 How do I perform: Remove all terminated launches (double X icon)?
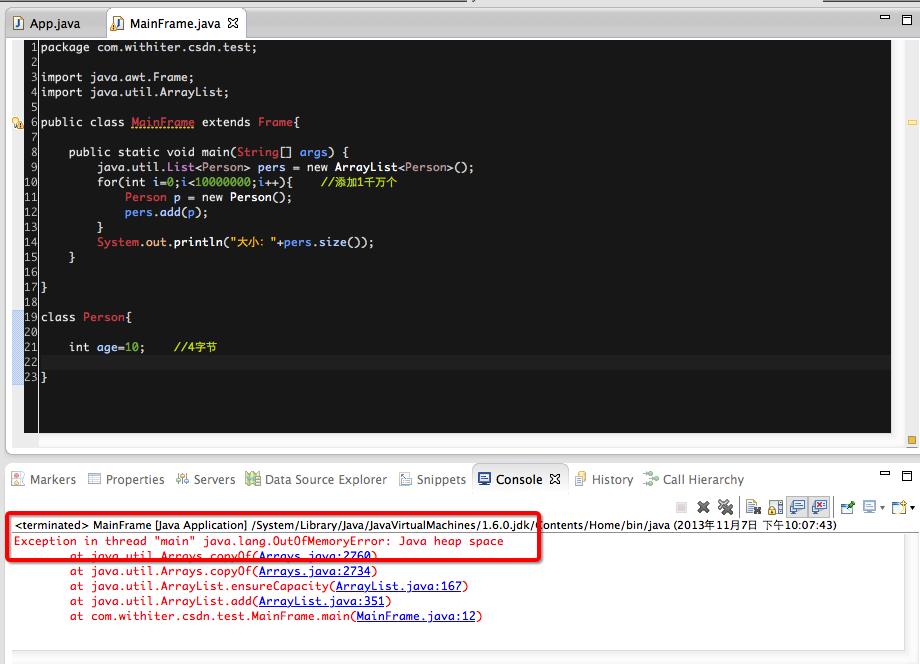click(725, 507)
